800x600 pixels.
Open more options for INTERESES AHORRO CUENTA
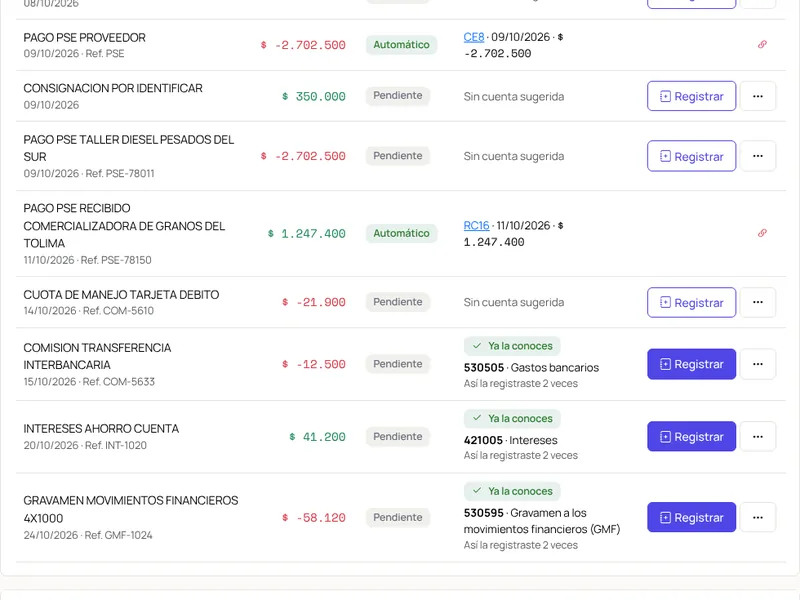(x=758, y=437)
